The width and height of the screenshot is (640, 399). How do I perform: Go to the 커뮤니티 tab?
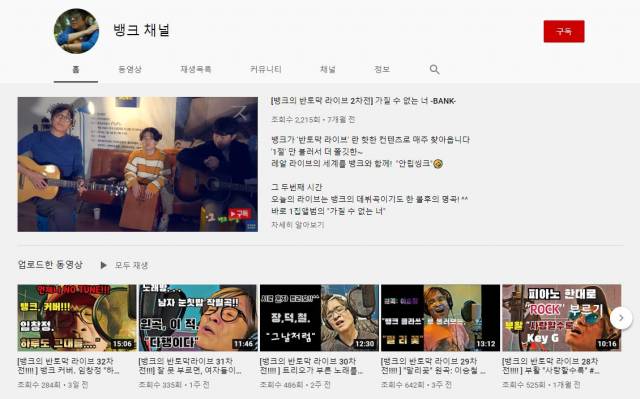coord(266,69)
